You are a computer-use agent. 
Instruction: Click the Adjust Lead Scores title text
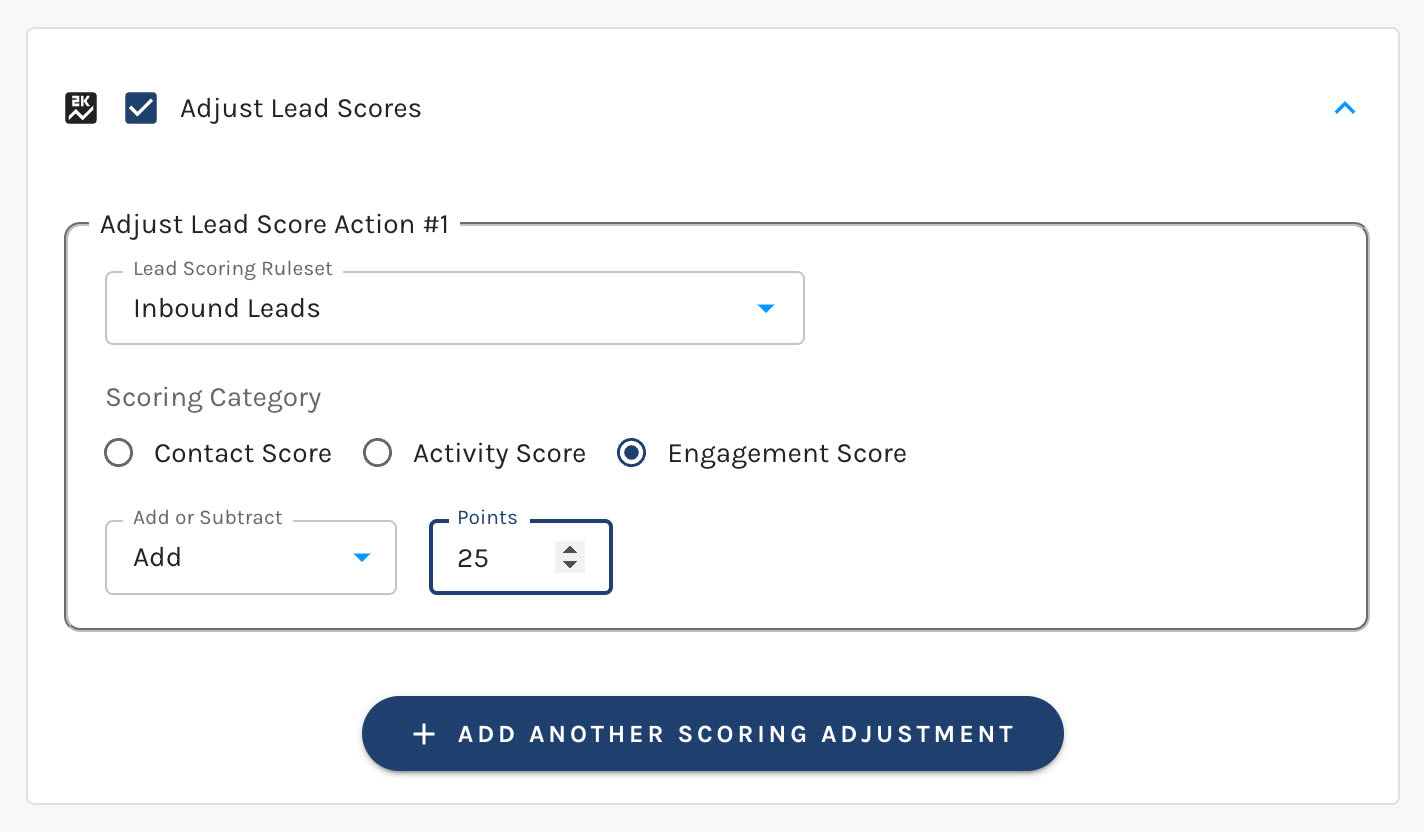click(x=300, y=108)
